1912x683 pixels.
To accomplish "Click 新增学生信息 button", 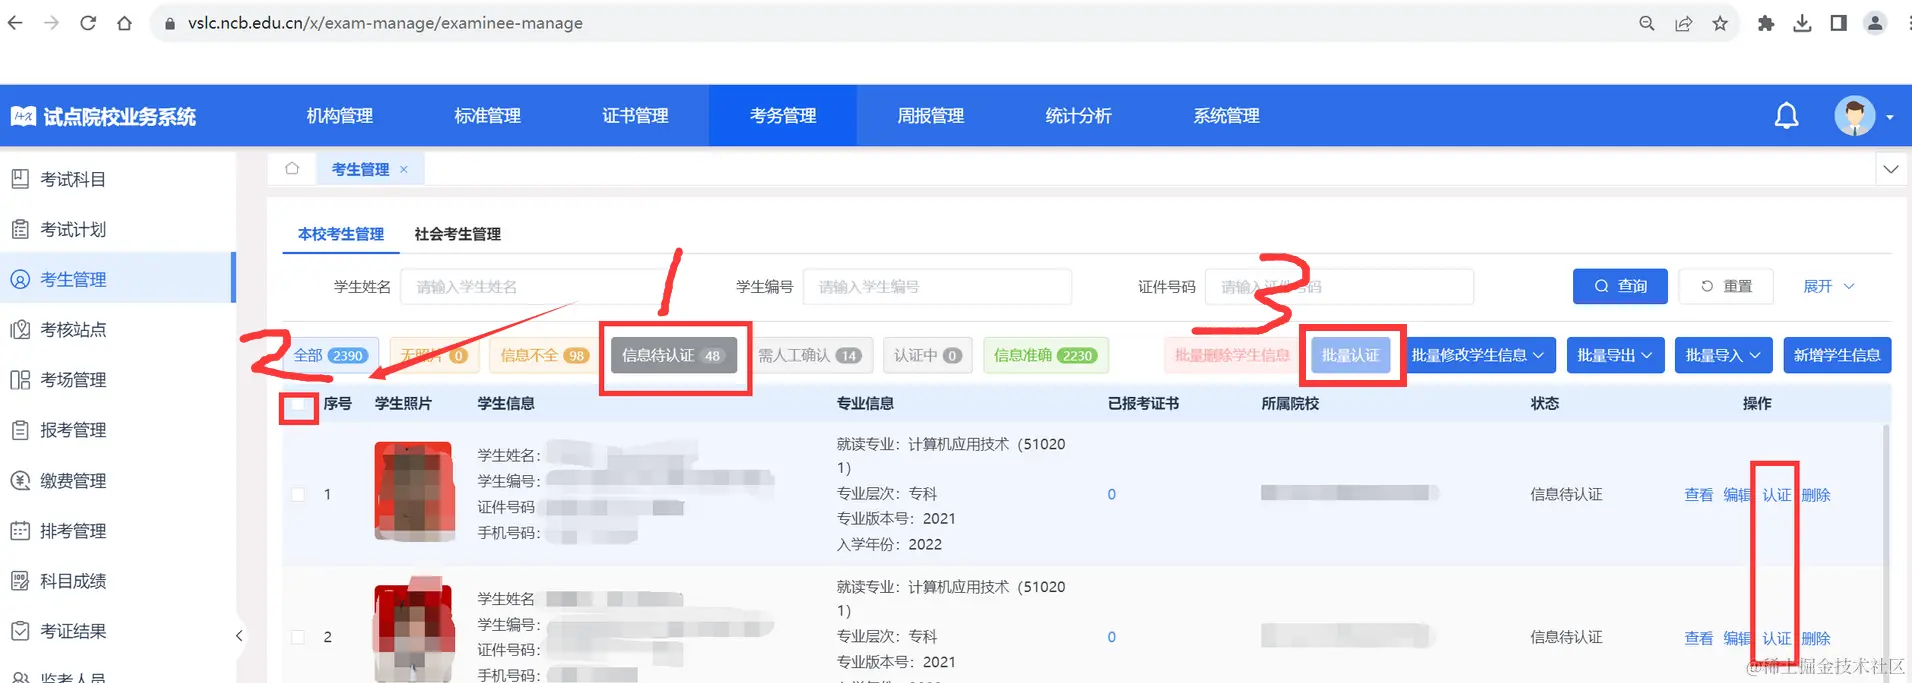I will tap(1837, 355).
